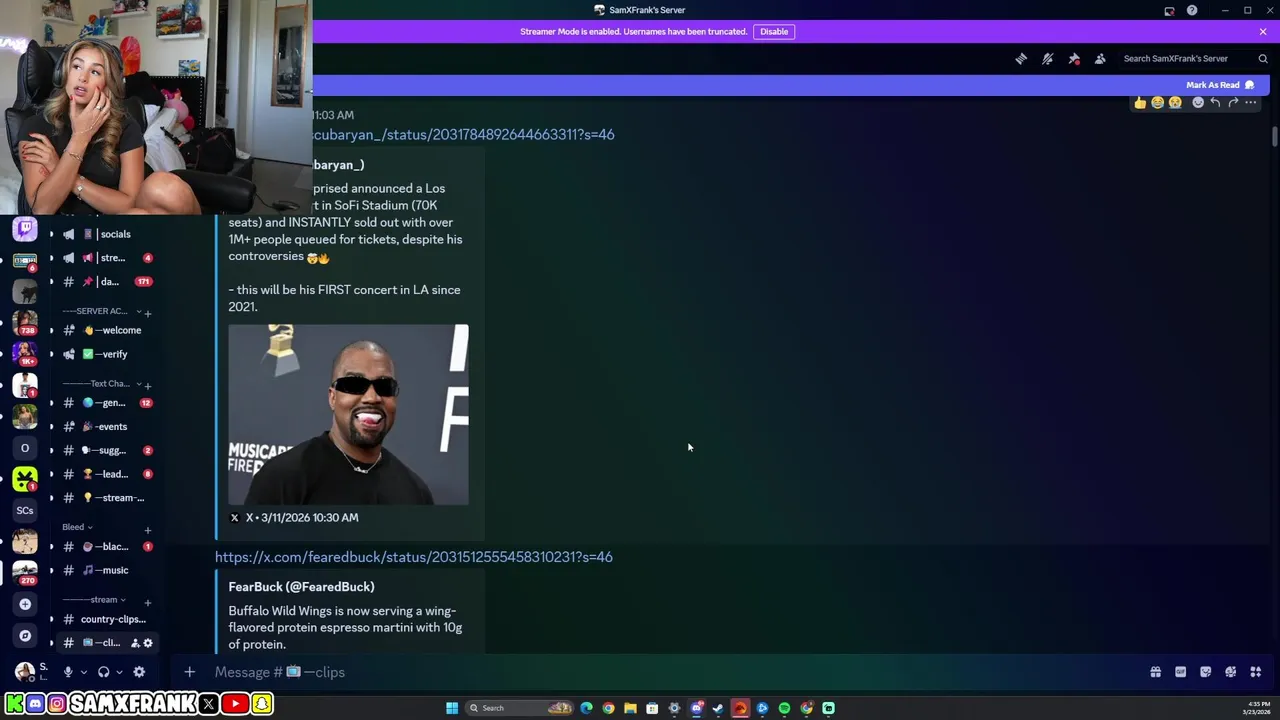Click FearBuck (@FearedBuck) embed author
Screen dimensions: 1280x720
click(301, 587)
